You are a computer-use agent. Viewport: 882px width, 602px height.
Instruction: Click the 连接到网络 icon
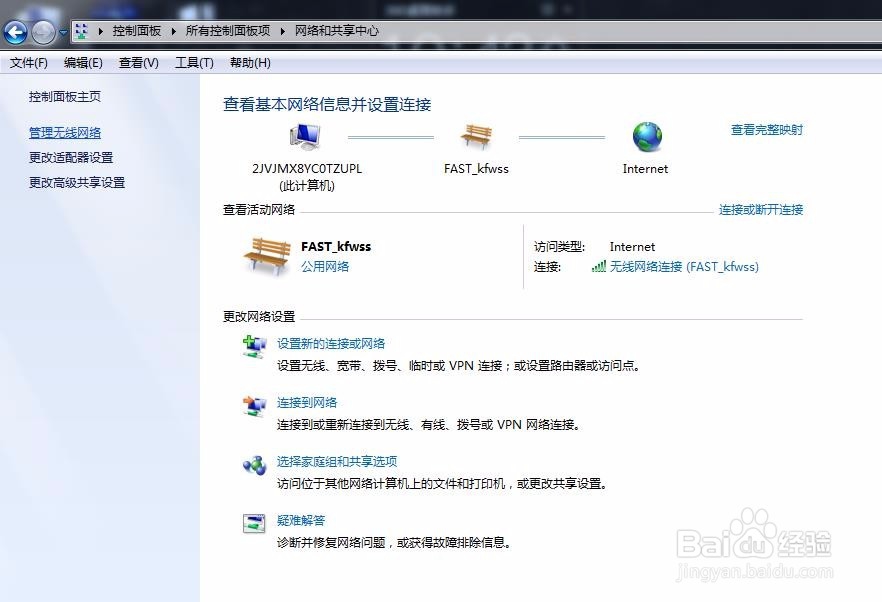point(254,406)
